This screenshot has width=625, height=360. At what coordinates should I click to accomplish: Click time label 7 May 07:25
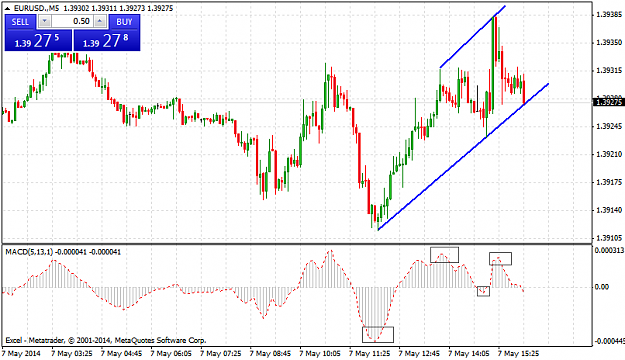220,354
